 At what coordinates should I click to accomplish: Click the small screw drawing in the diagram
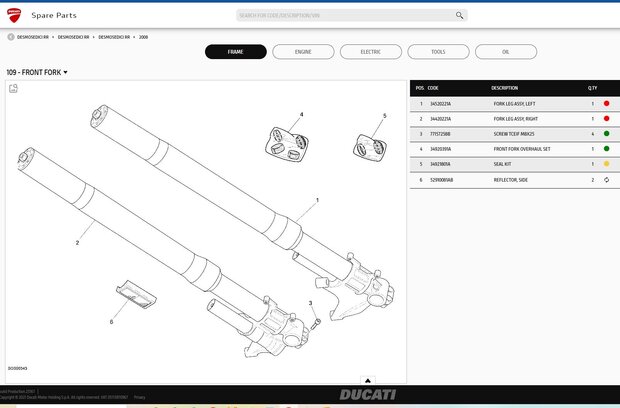pos(316,324)
